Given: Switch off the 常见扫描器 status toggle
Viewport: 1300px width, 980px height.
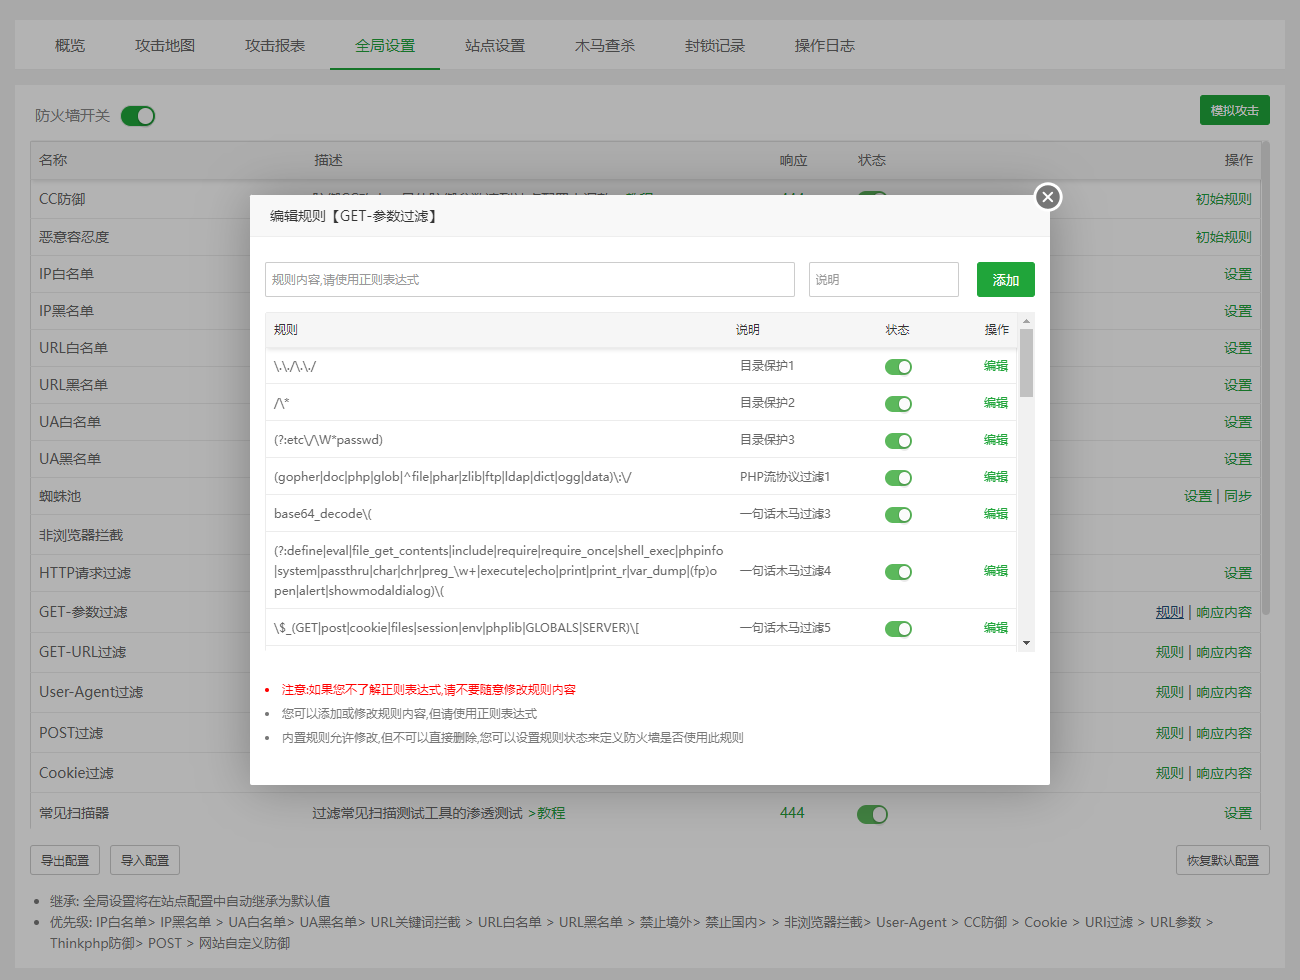Looking at the screenshot, I should (x=872, y=814).
